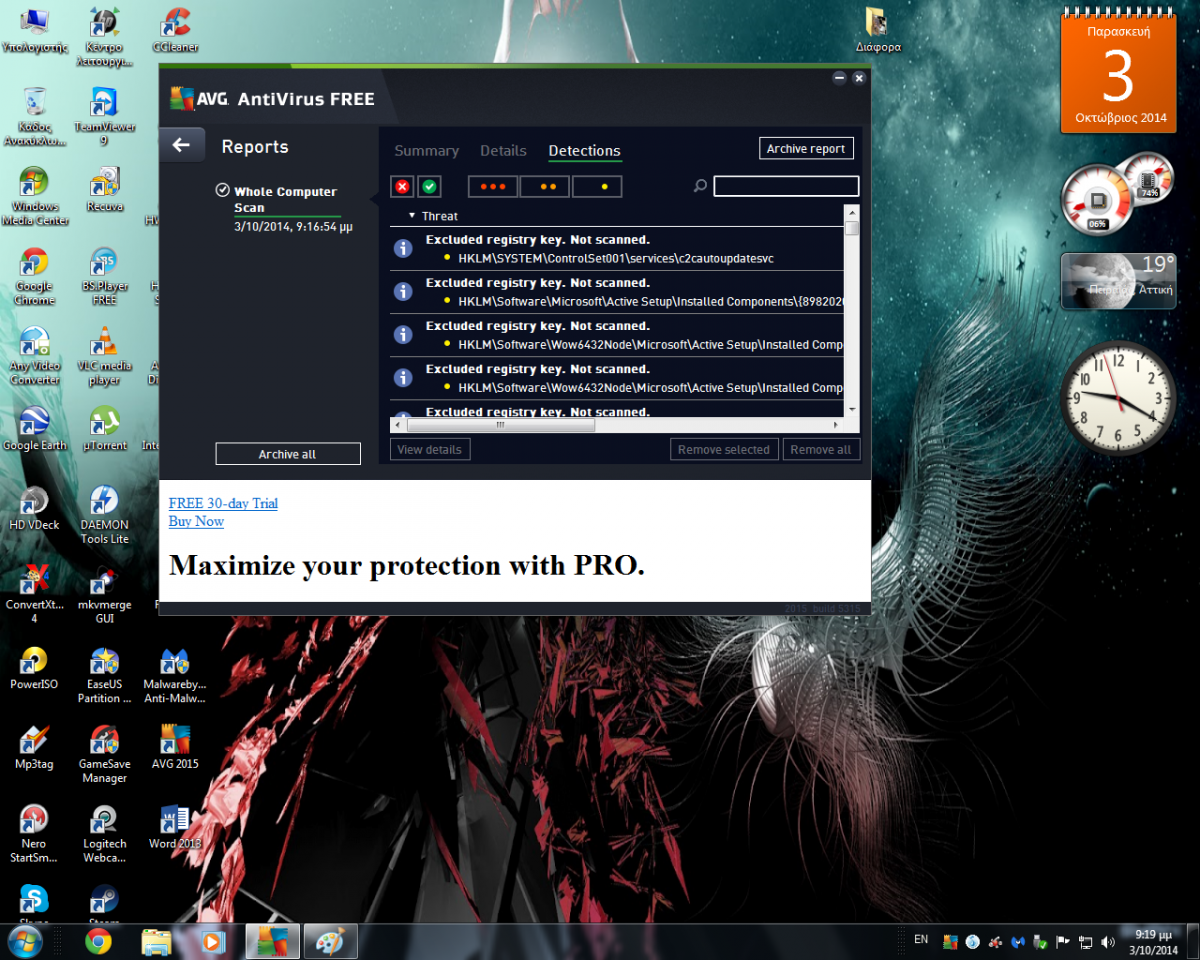Toggle two orange dots medium-severity filter
Screen dimensions: 1200x960
(x=545, y=187)
